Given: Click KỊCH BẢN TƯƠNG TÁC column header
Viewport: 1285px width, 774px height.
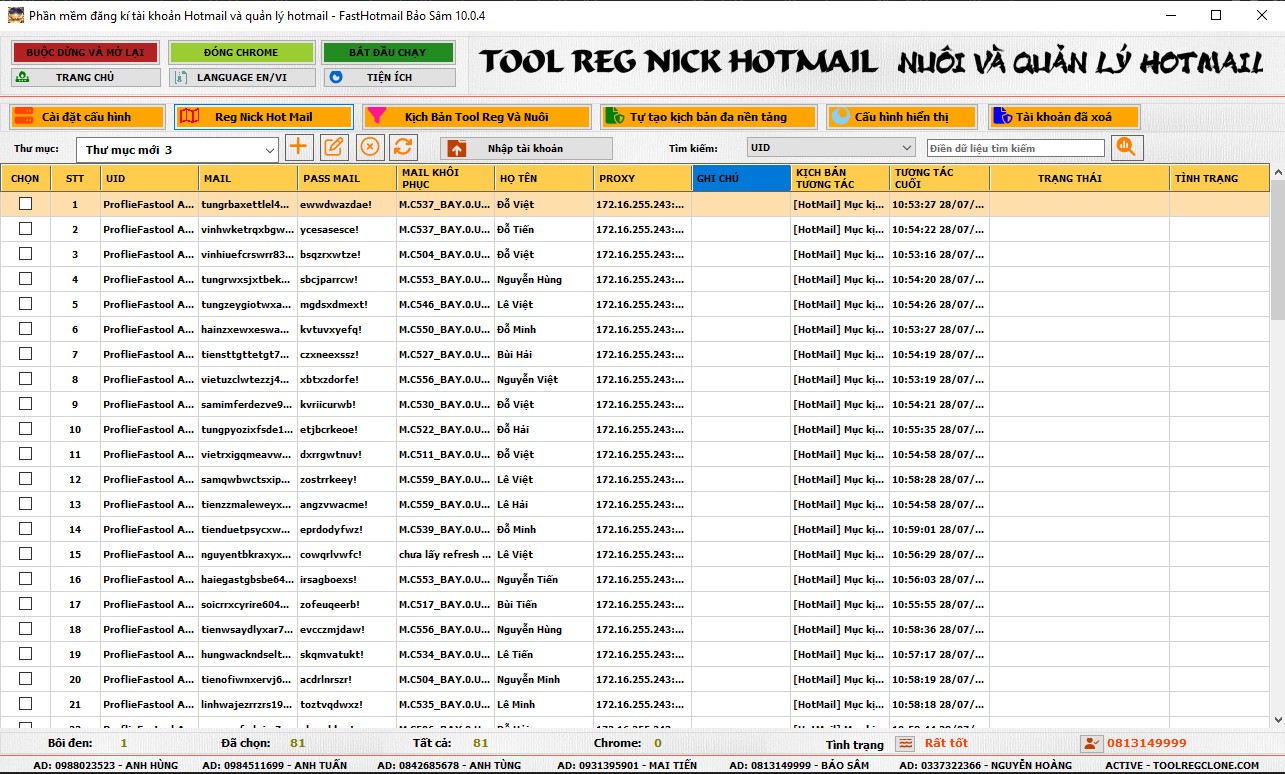Looking at the screenshot, I should point(840,178).
